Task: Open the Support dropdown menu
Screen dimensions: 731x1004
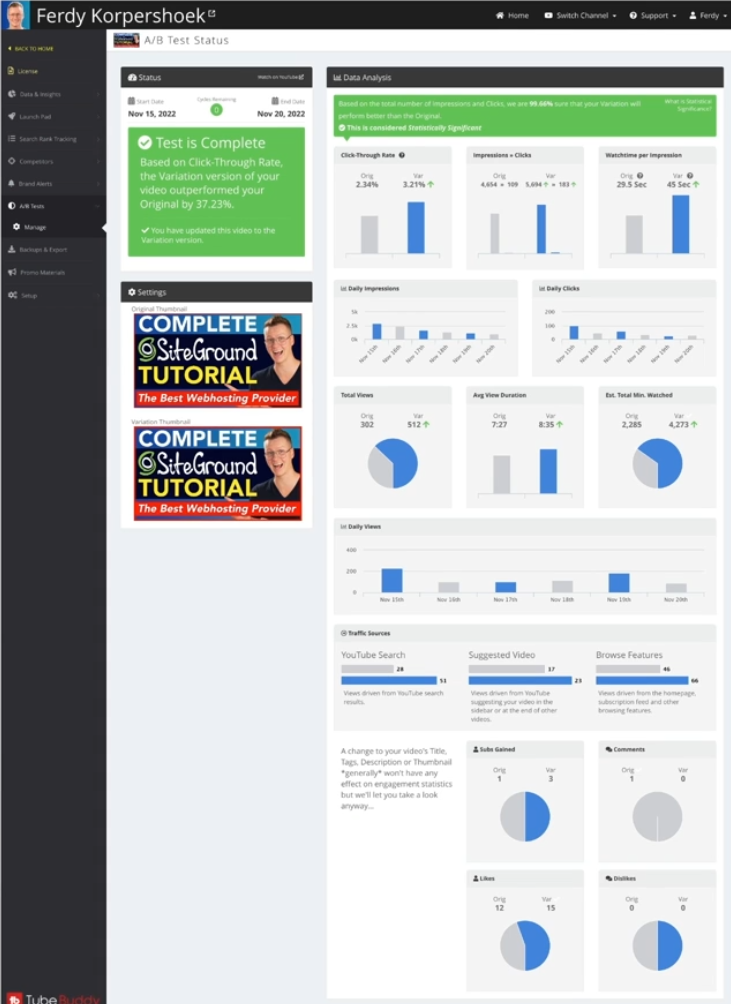Action: coord(653,16)
